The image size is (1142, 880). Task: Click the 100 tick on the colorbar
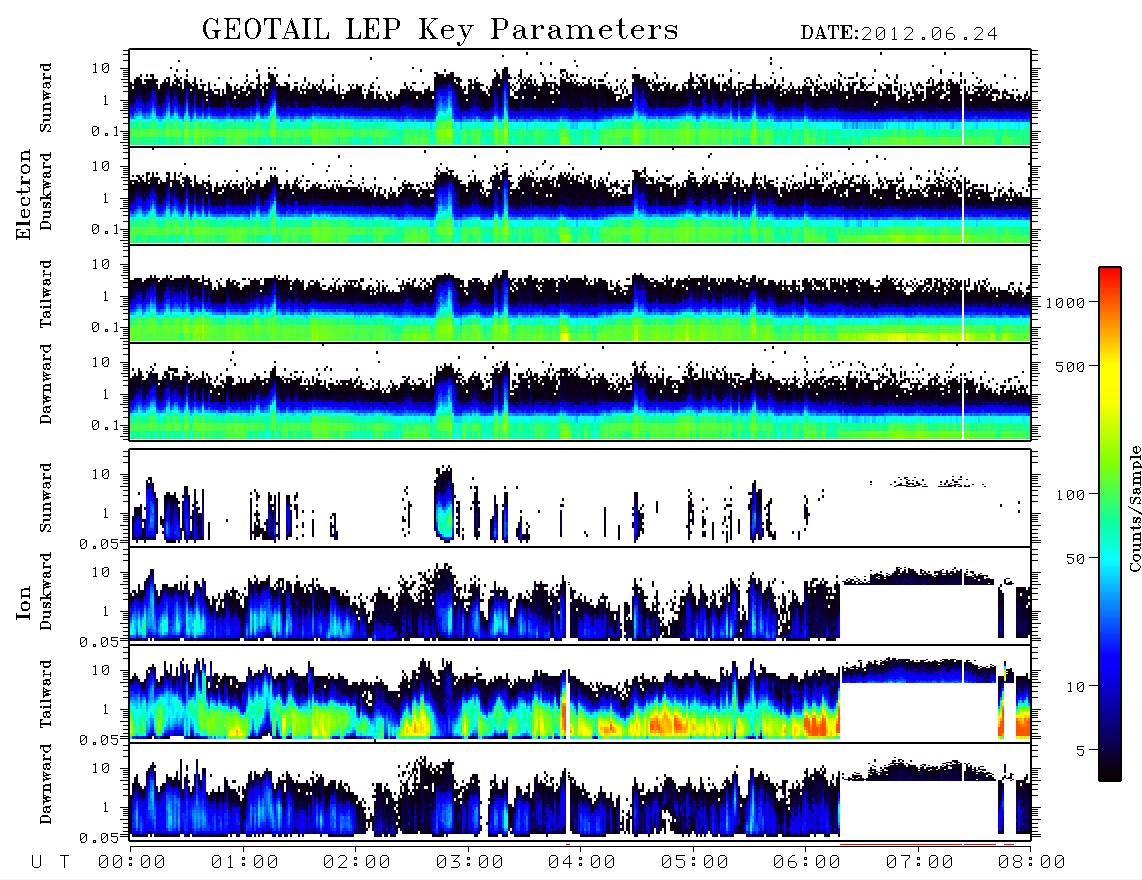(1070, 495)
